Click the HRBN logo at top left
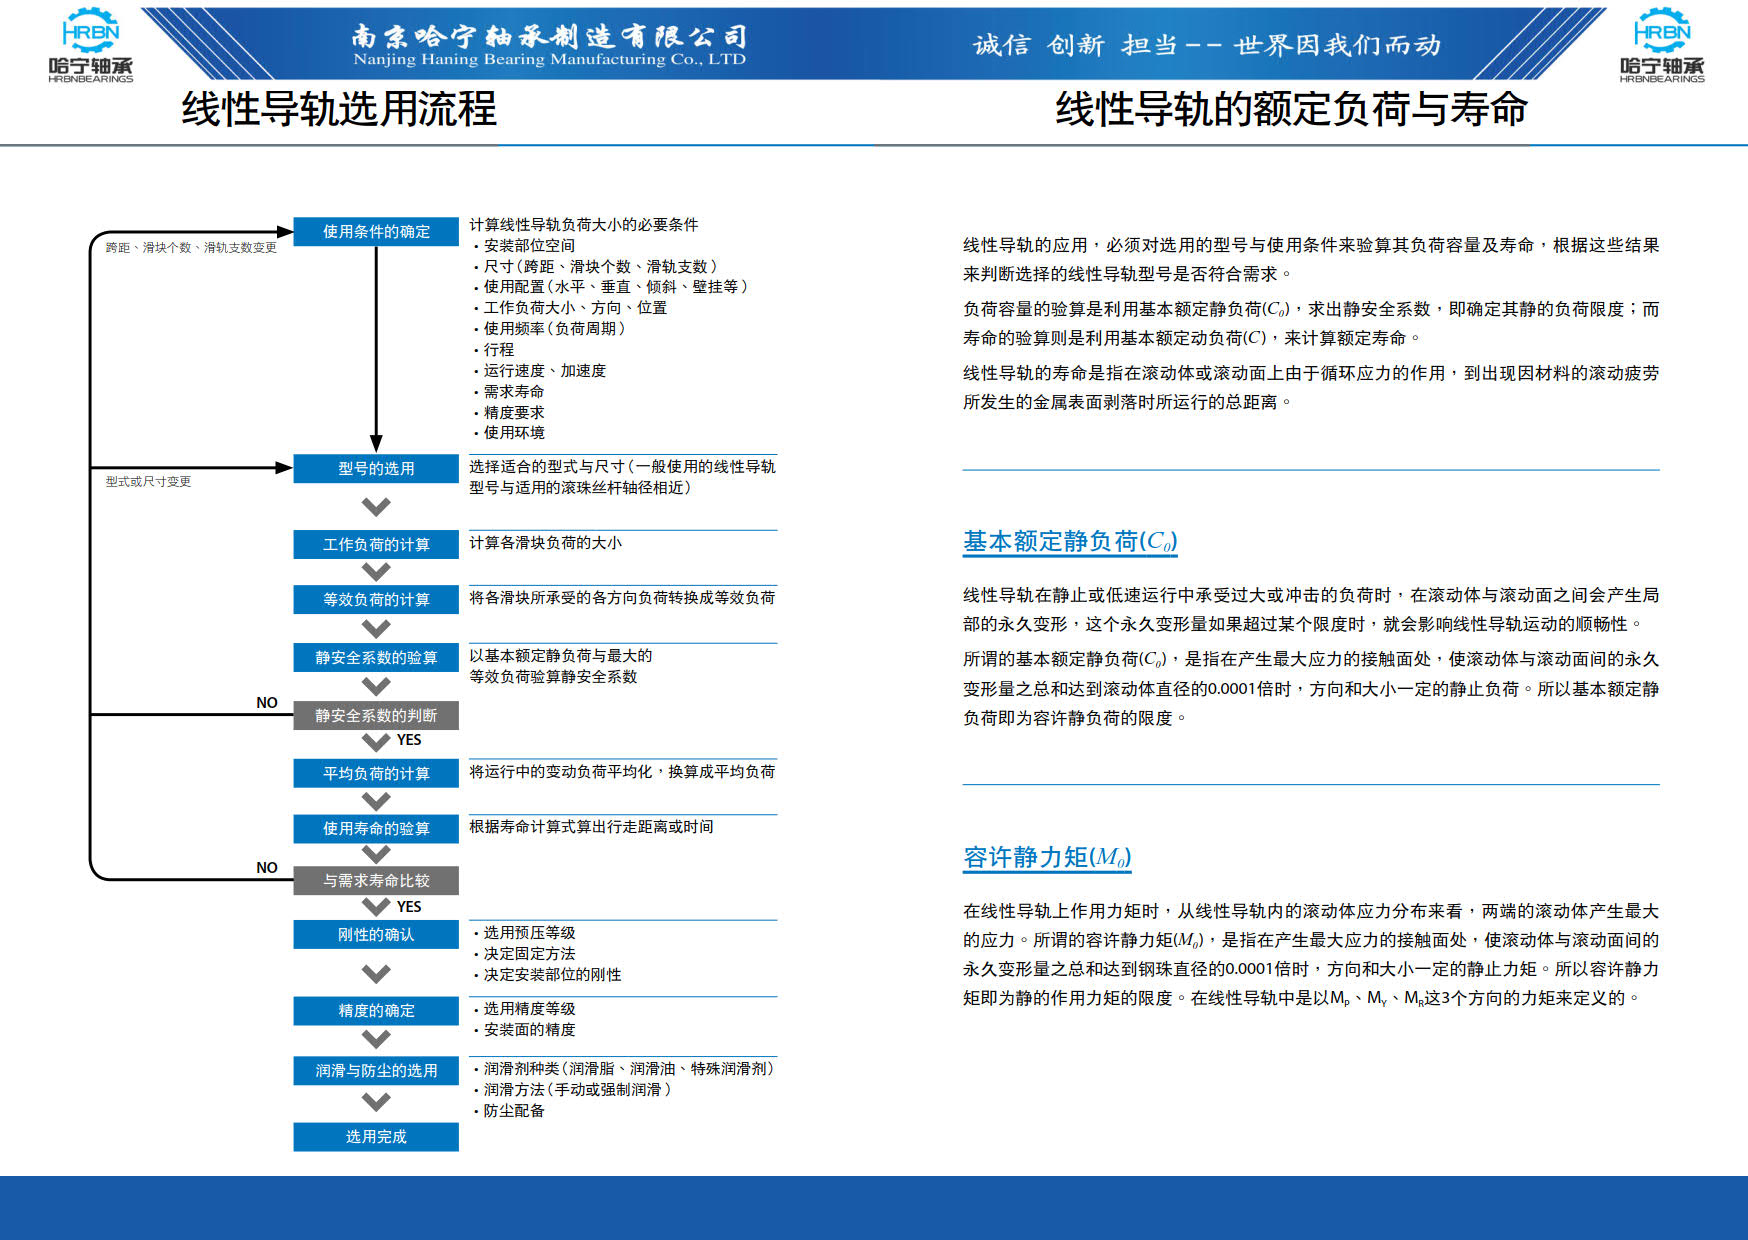Viewport: 1748px width, 1240px height. [90, 45]
